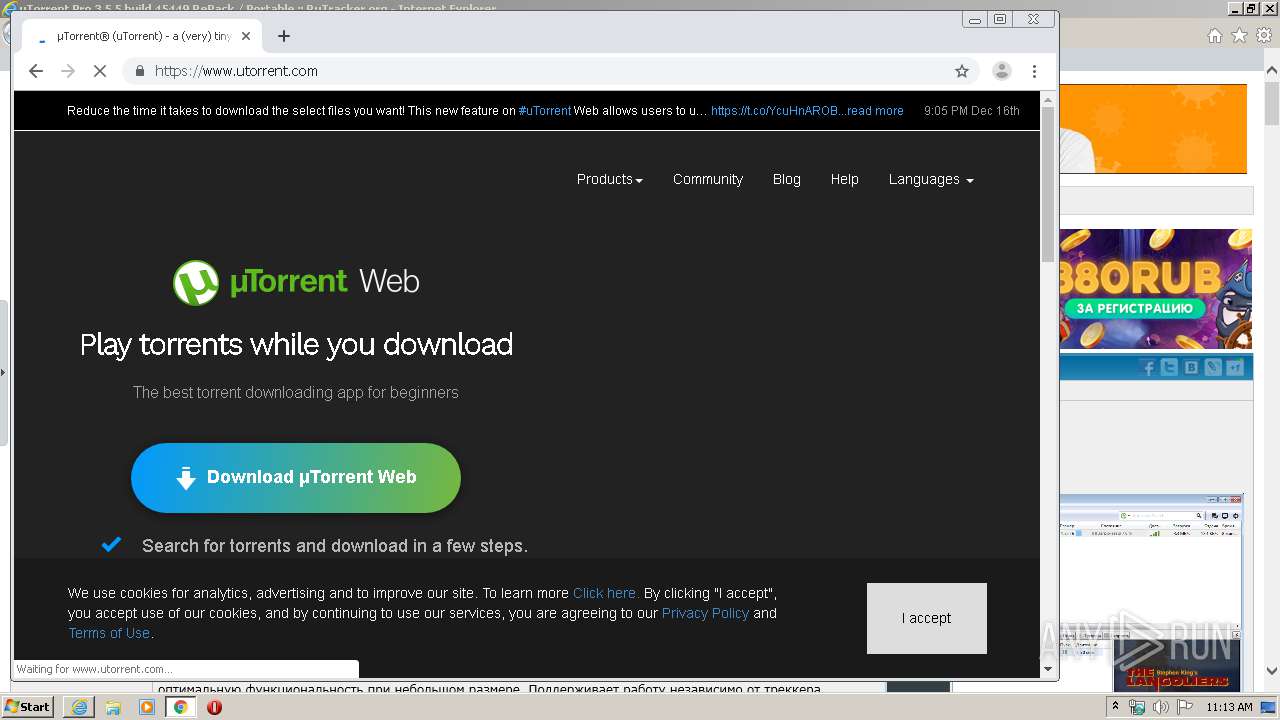Screen dimensions: 1280x720
Task: Click the heading Play torrents while you download
Action: point(296,345)
